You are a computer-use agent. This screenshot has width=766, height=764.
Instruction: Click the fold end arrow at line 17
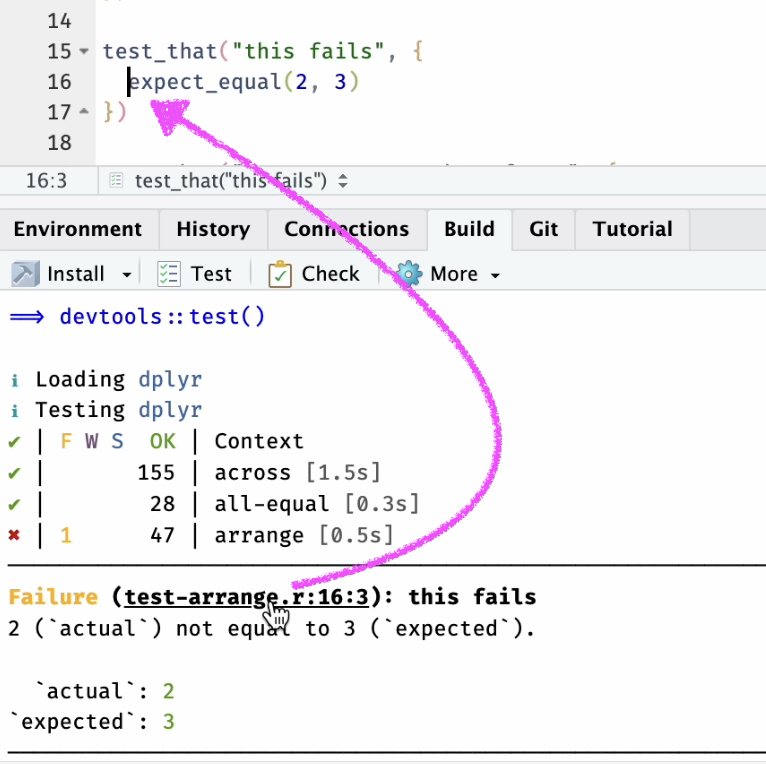tap(84, 111)
